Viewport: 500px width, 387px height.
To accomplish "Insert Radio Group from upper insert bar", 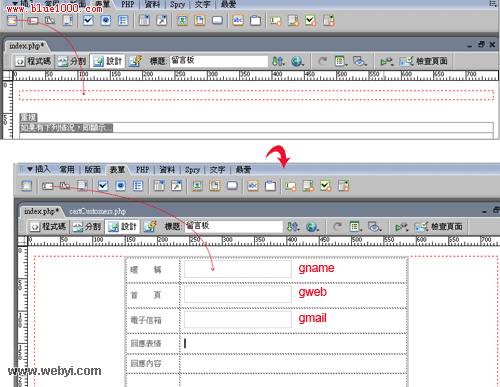I will tap(123, 21).
